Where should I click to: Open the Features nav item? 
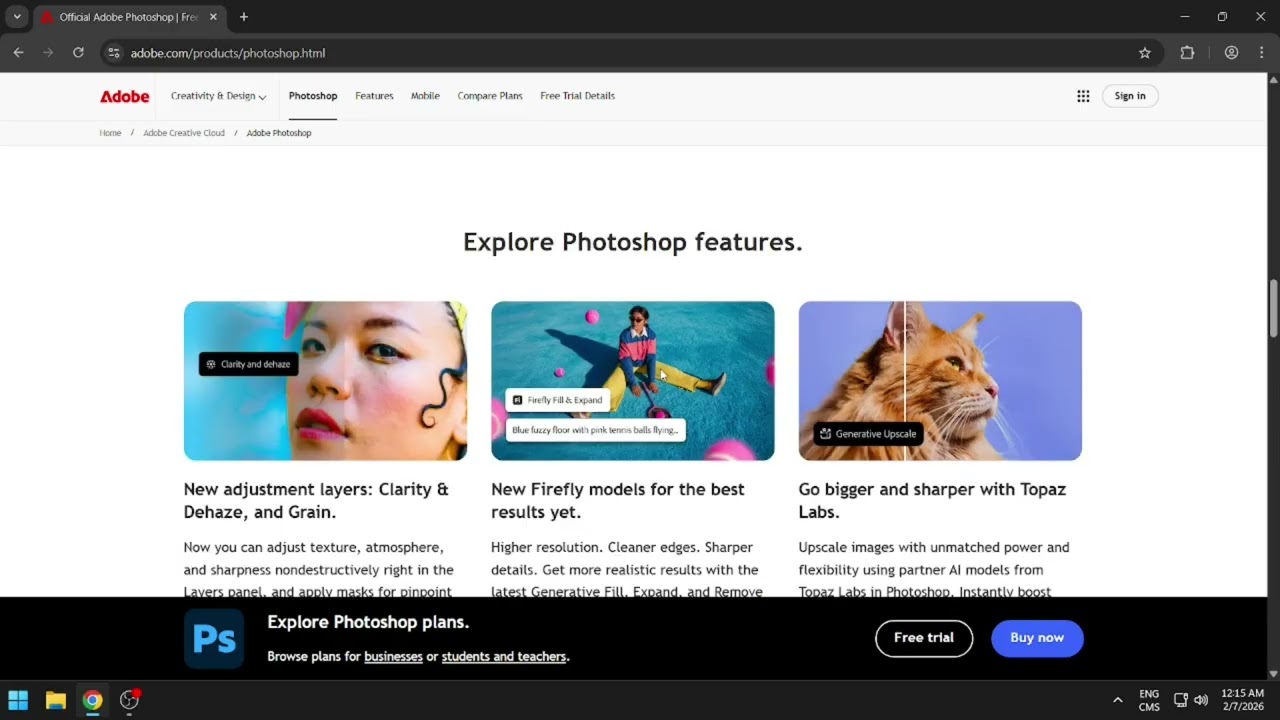(374, 96)
